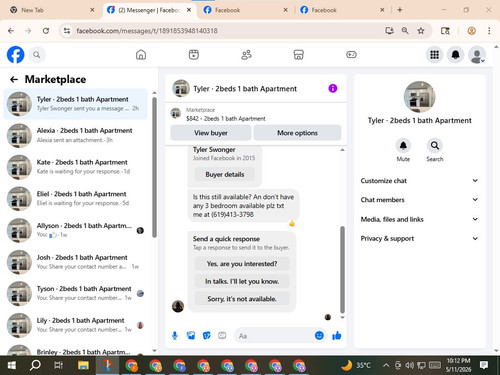Image resolution: width=500 pixels, height=375 pixels.
Task: Show hidden system tray icons chevron
Action: point(386,366)
